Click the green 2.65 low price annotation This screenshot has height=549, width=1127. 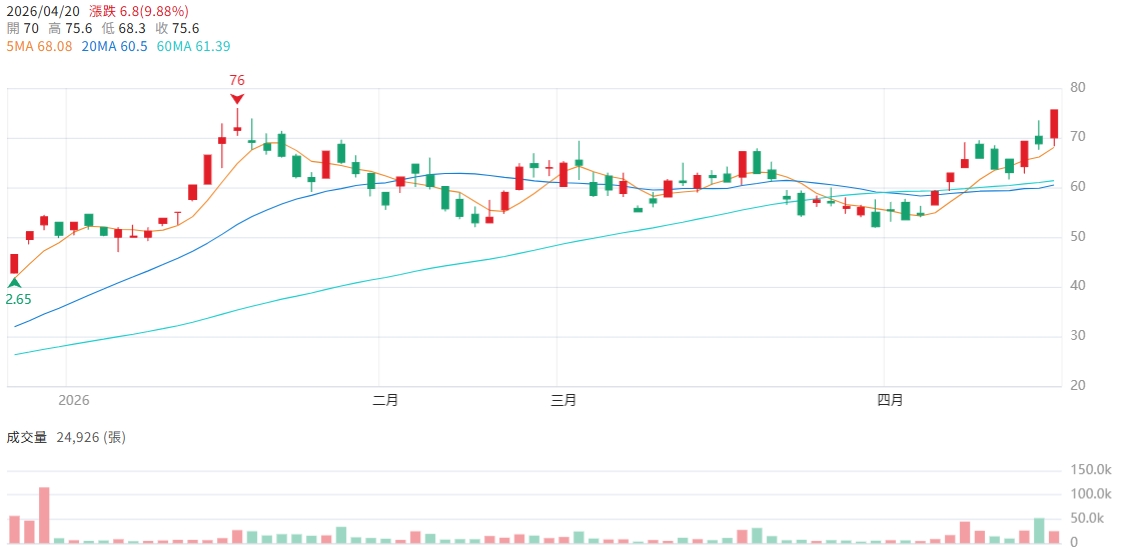(17, 299)
